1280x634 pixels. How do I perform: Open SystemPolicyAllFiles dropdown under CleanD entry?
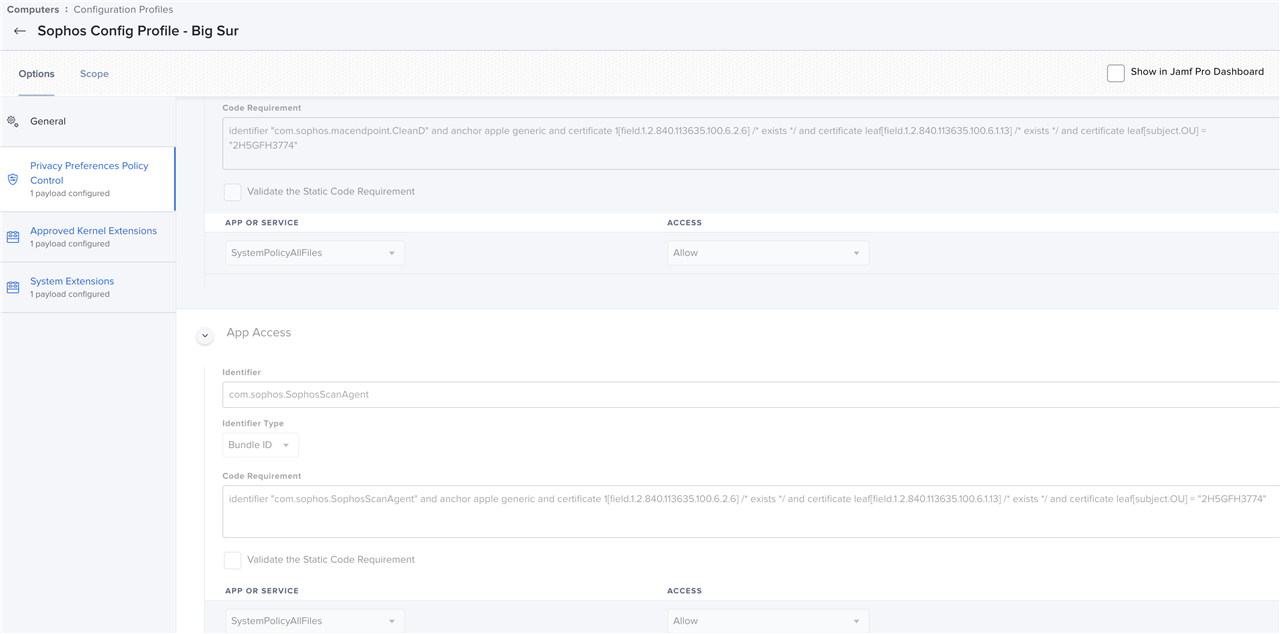coord(315,253)
